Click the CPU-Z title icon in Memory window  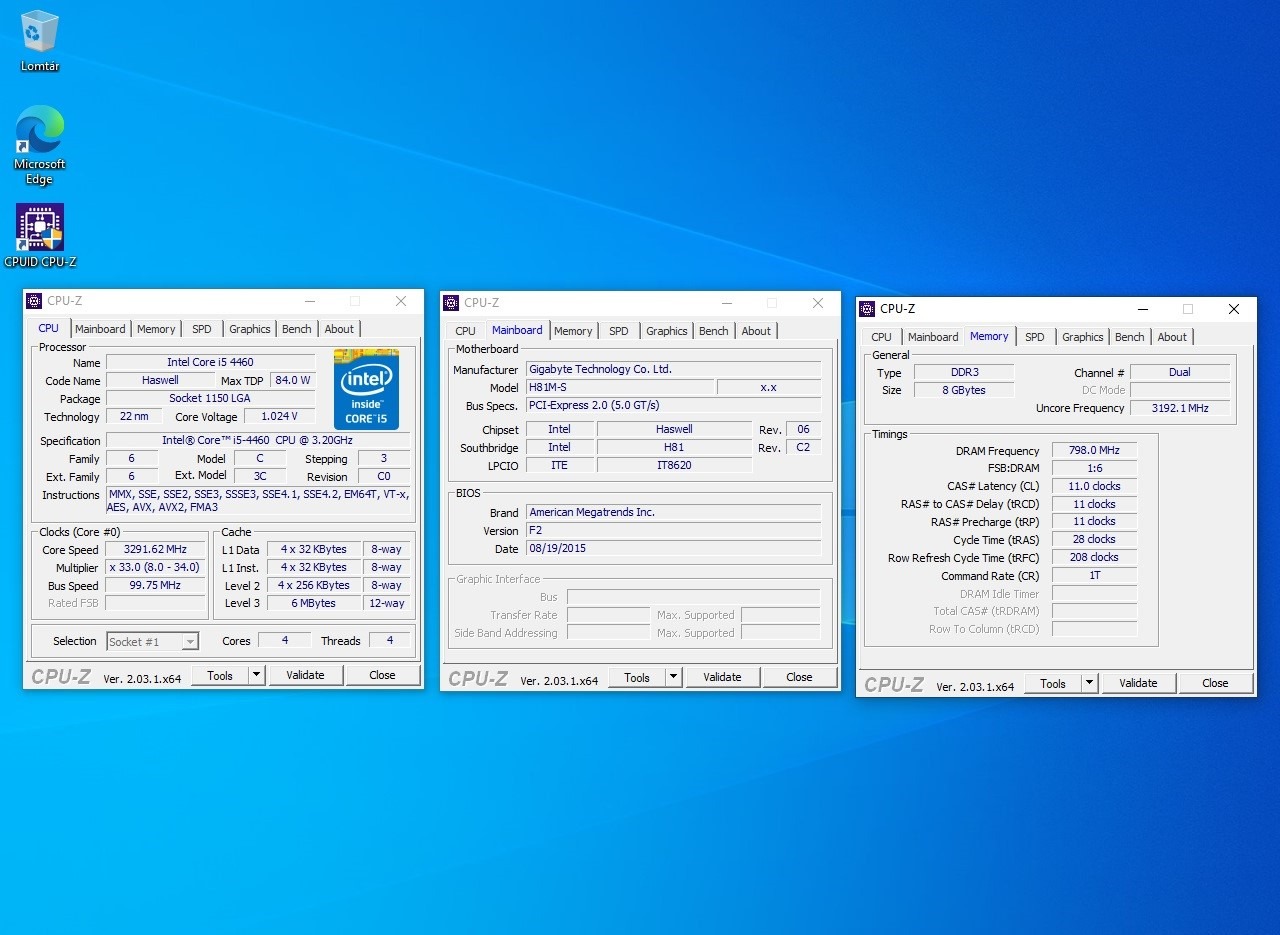[x=867, y=309]
